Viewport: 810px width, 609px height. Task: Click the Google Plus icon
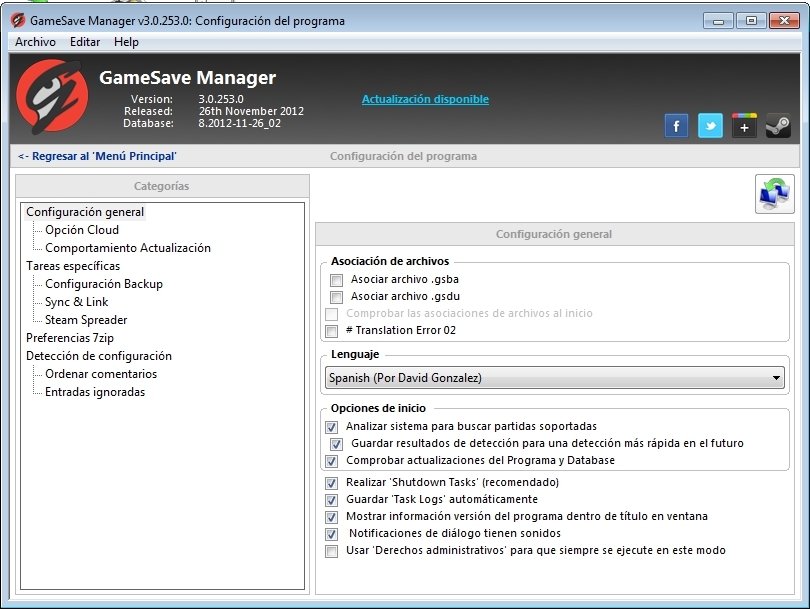pyautogui.click(x=744, y=126)
